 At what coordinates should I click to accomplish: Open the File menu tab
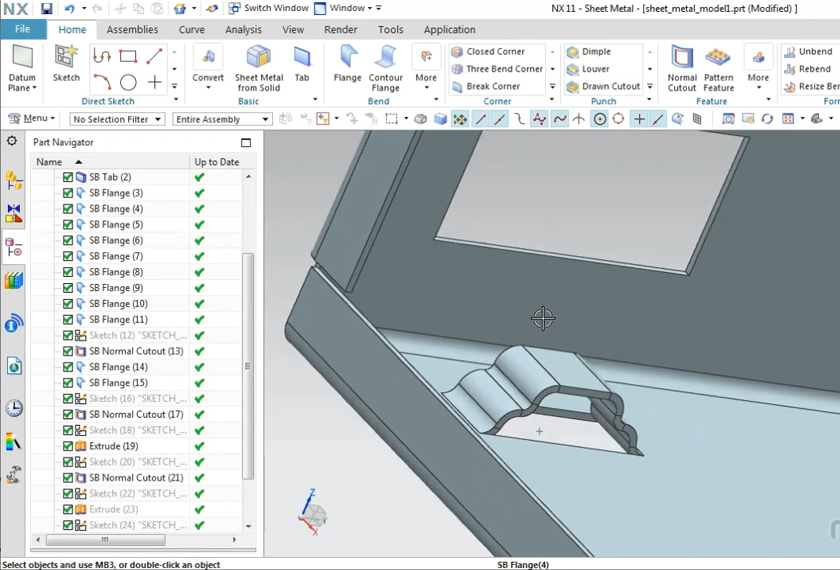click(x=22, y=30)
